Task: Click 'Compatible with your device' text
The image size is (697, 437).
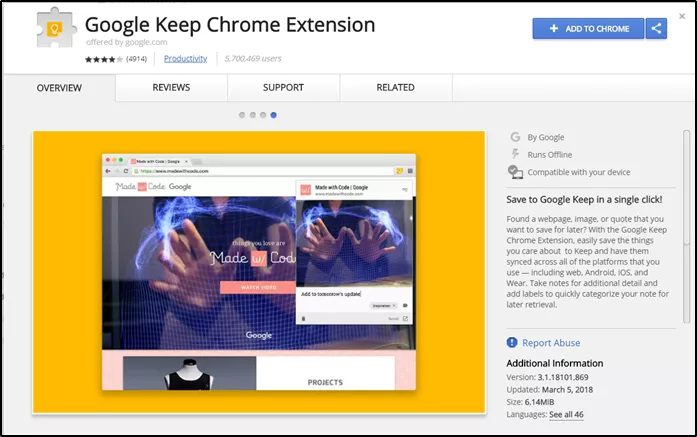Action: pyautogui.click(x=579, y=172)
